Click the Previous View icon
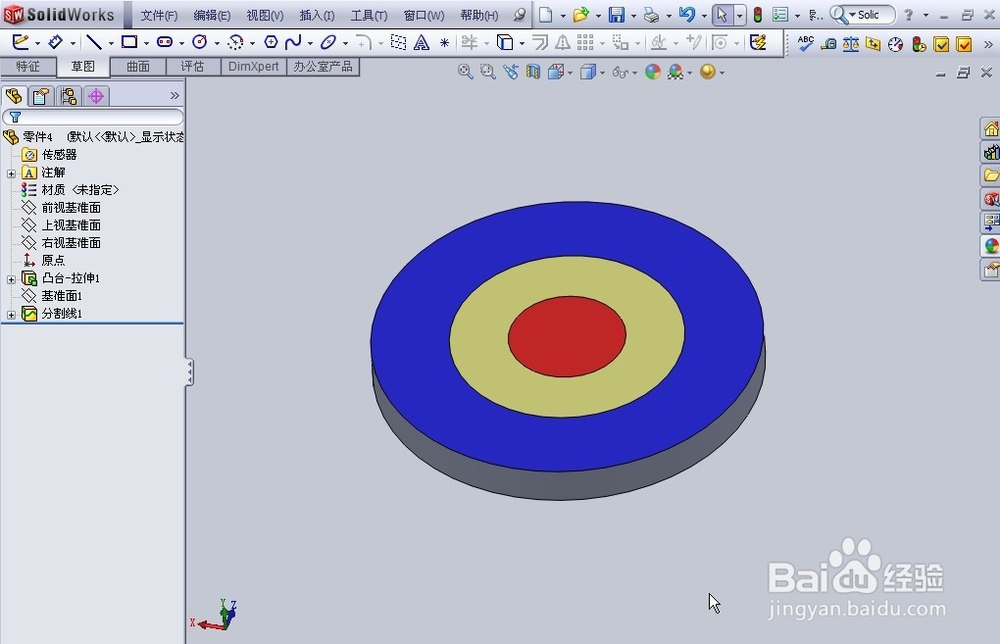This screenshot has height=644, width=1000. 510,72
